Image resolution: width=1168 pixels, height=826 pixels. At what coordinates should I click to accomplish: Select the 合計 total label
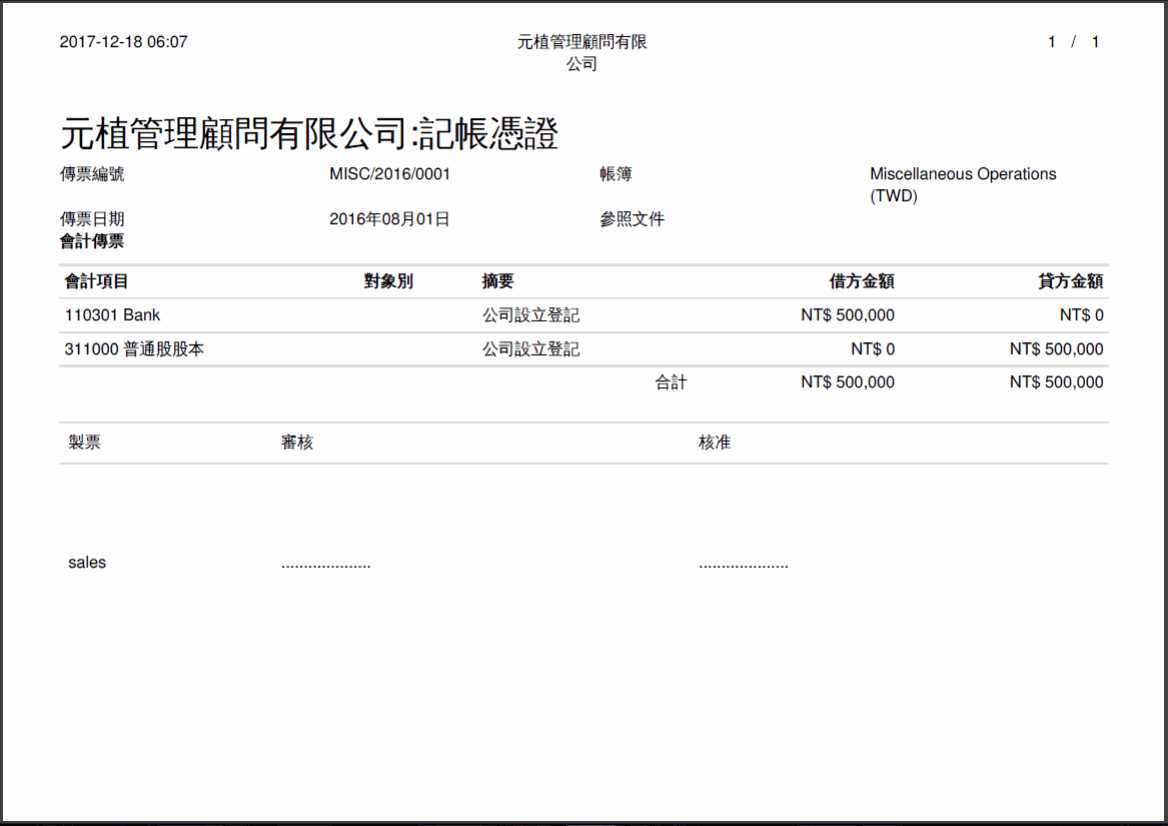[670, 382]
